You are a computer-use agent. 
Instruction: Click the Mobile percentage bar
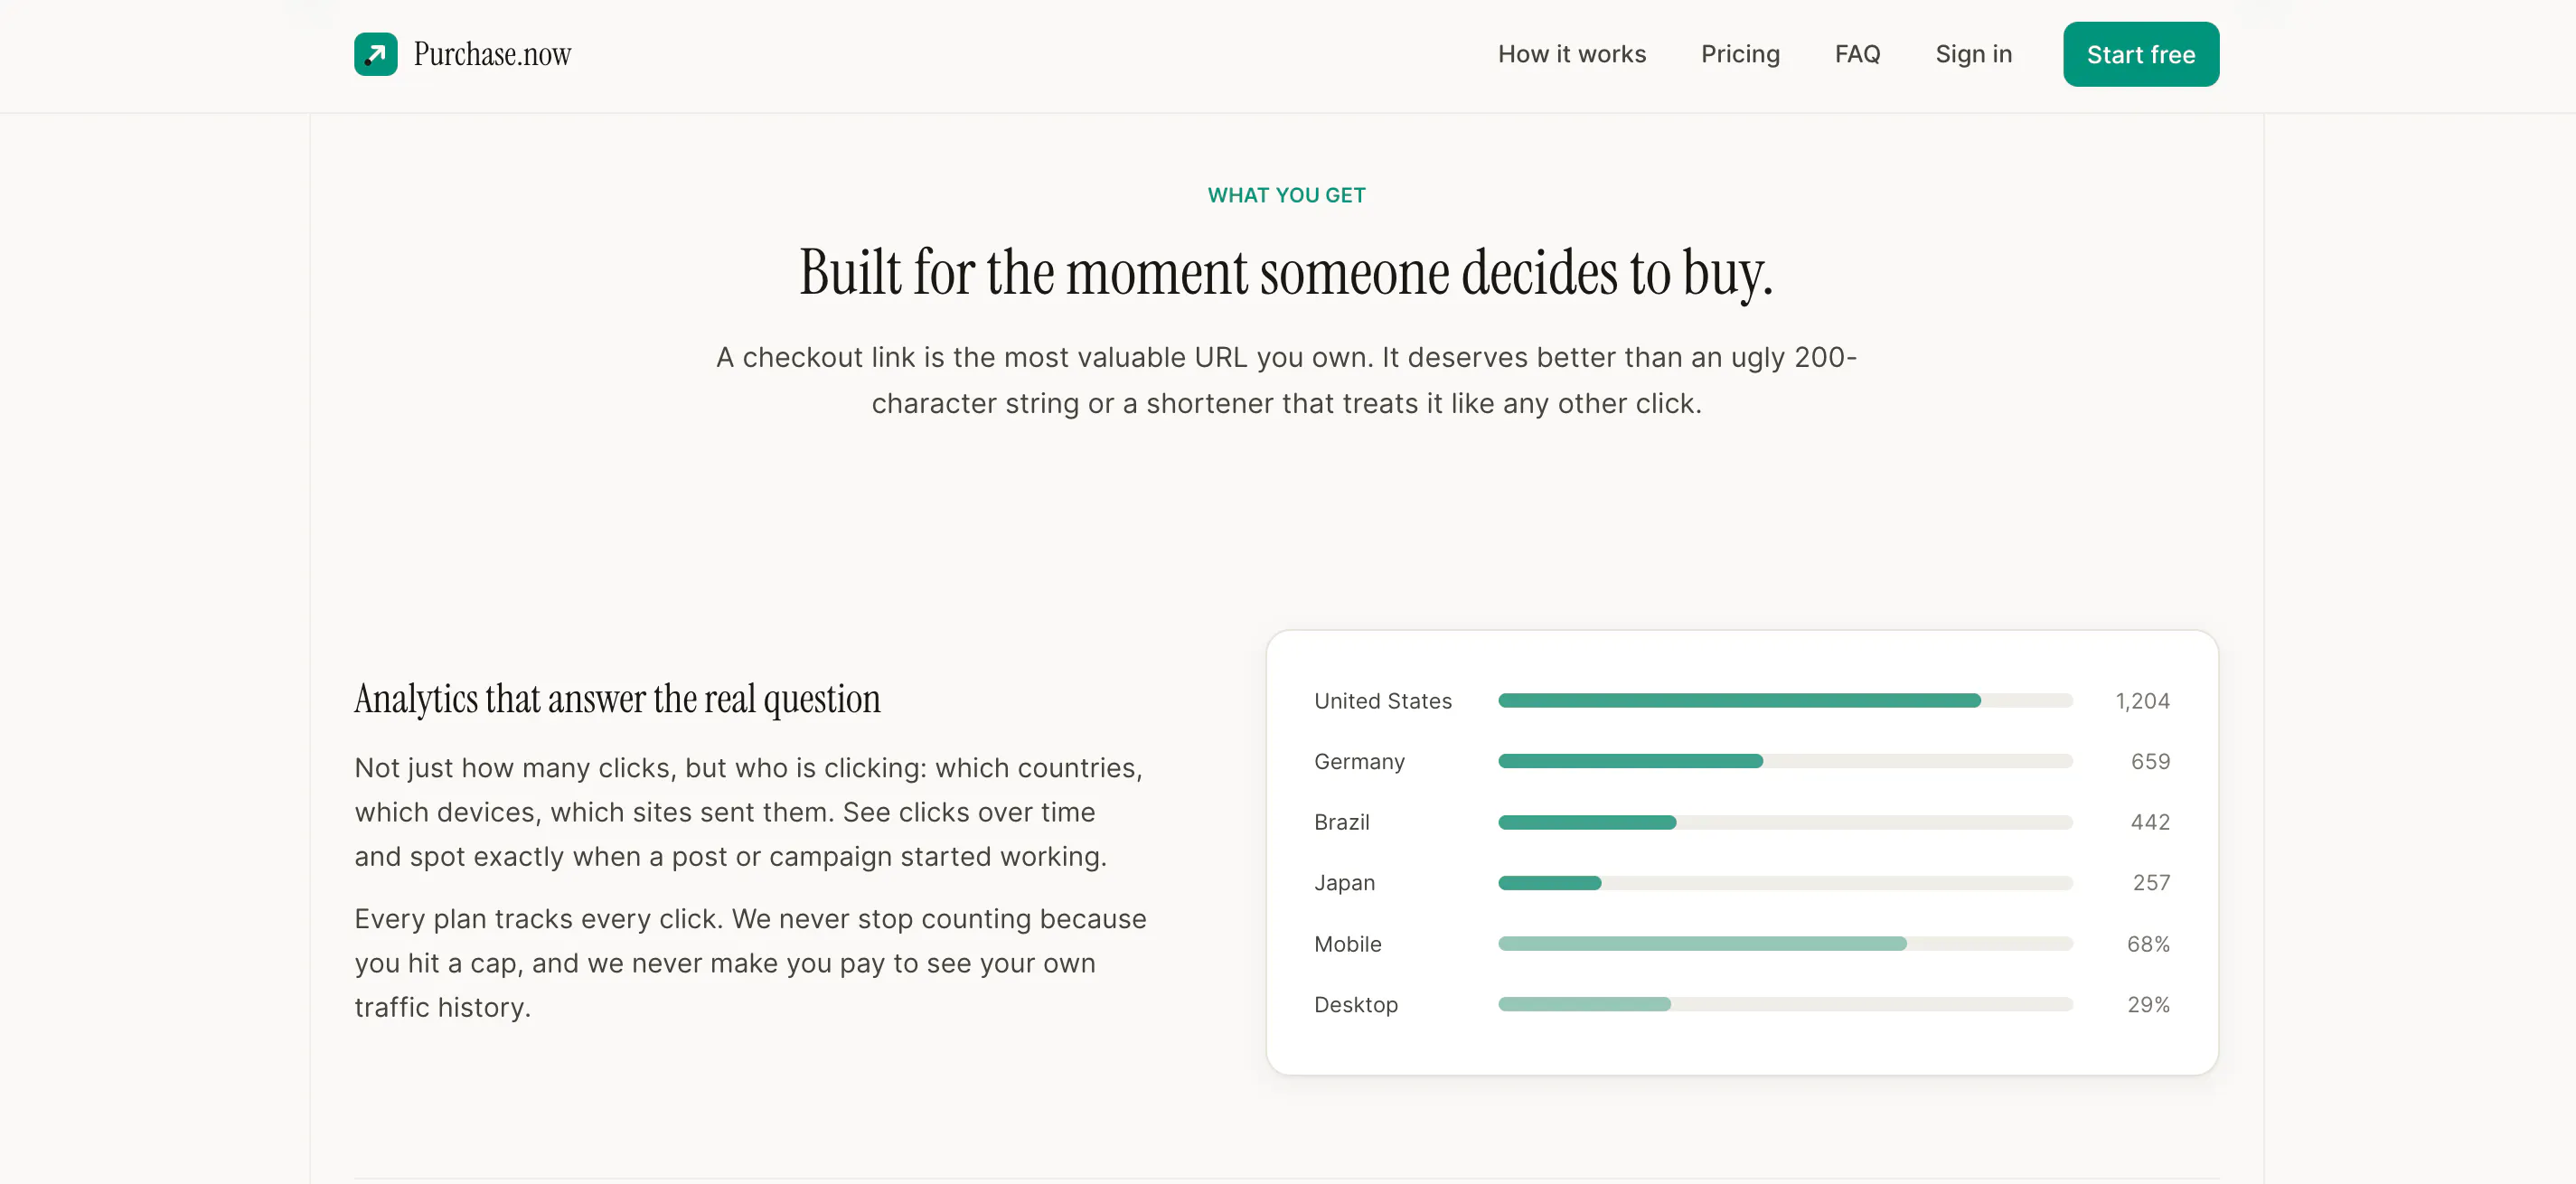1785,944
